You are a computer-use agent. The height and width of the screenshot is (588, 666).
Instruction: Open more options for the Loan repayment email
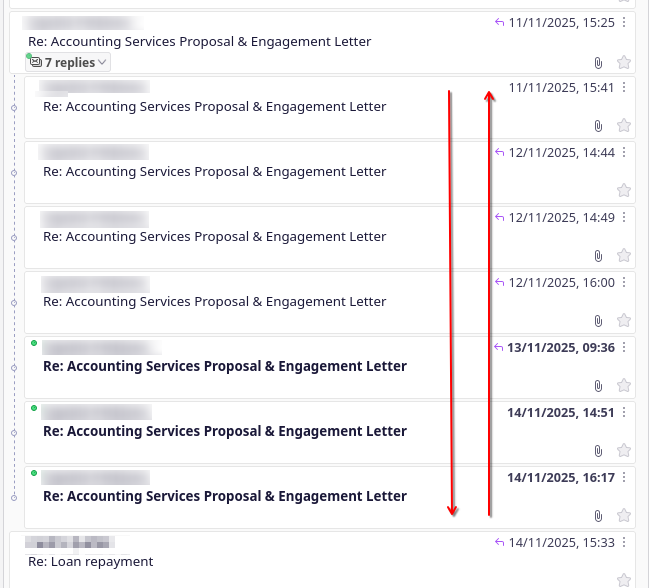click(624, 542)
